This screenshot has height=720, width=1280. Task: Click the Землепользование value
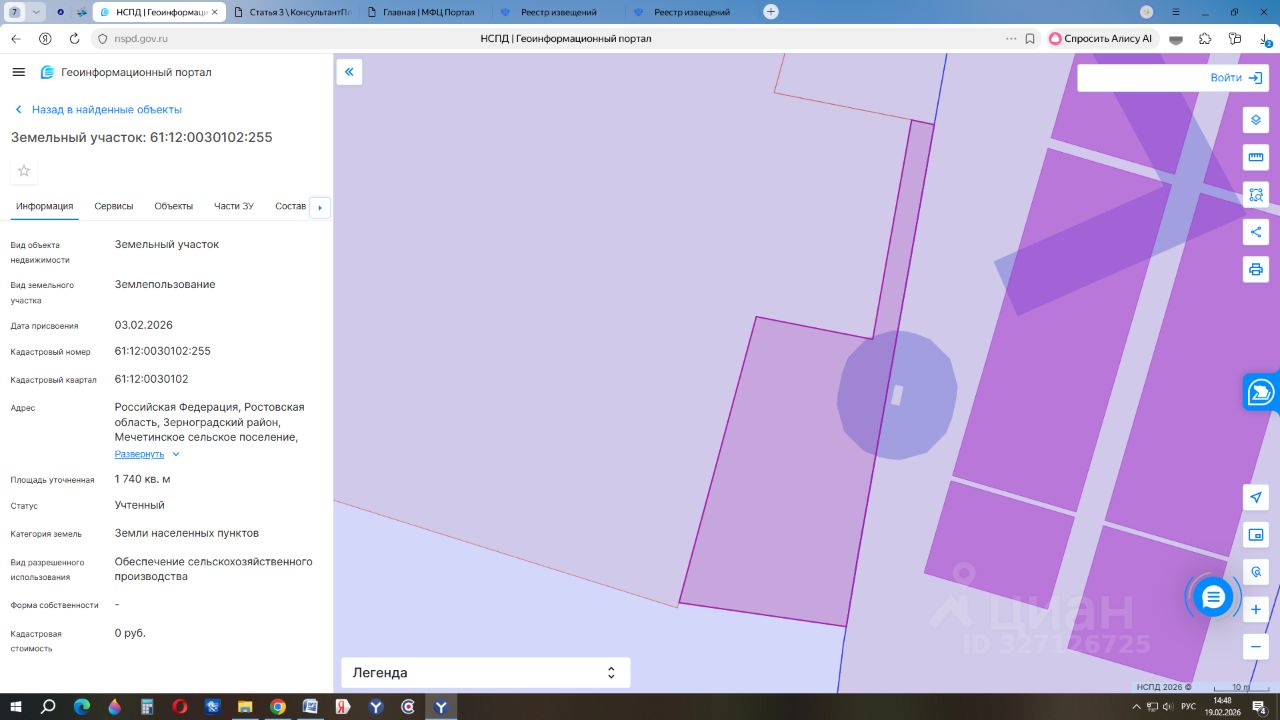pos(164,284)
